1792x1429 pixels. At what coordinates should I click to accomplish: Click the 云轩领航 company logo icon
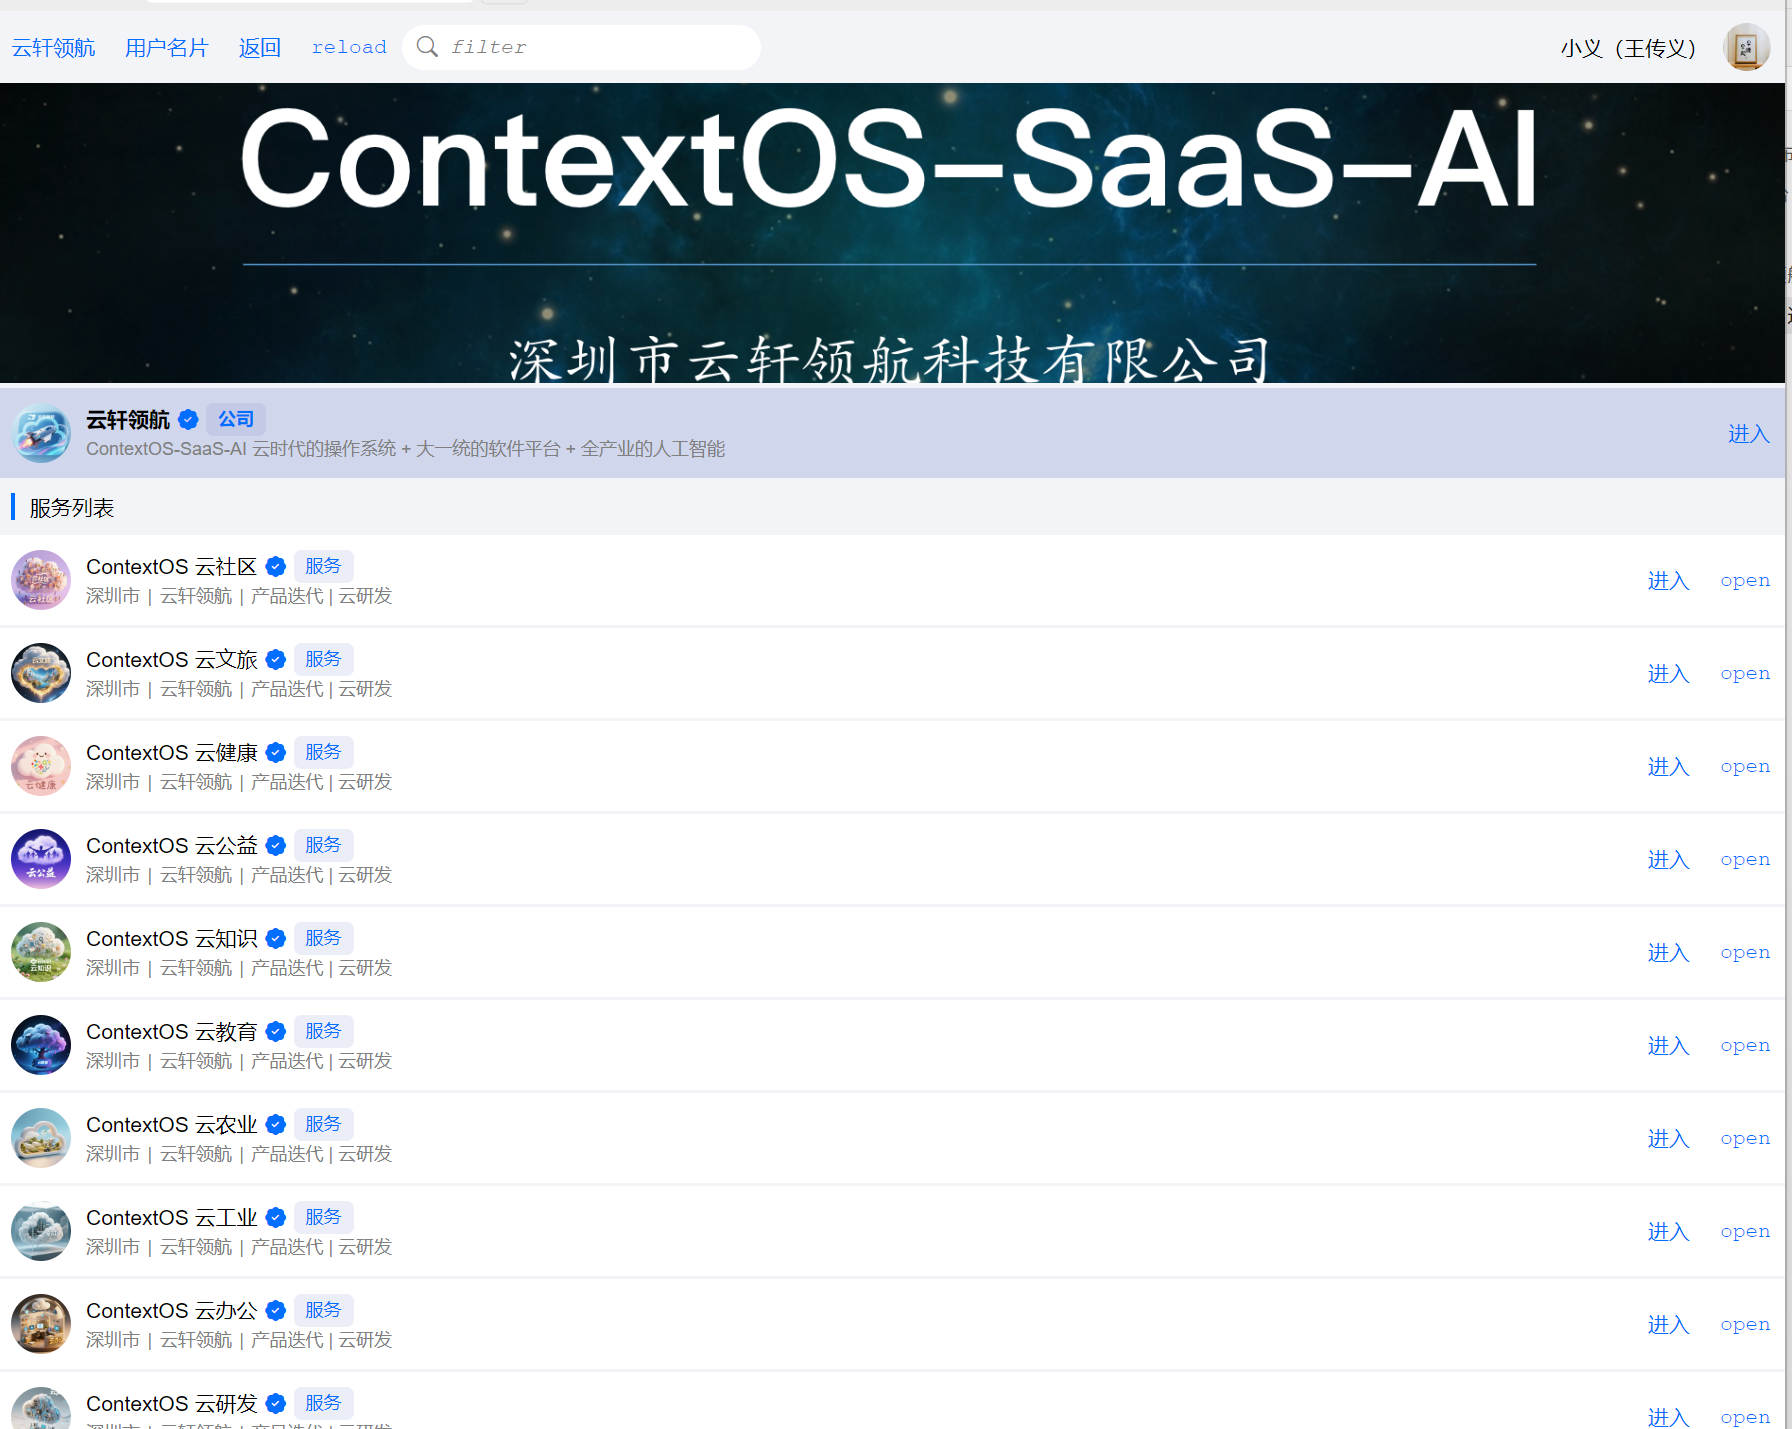41,433
